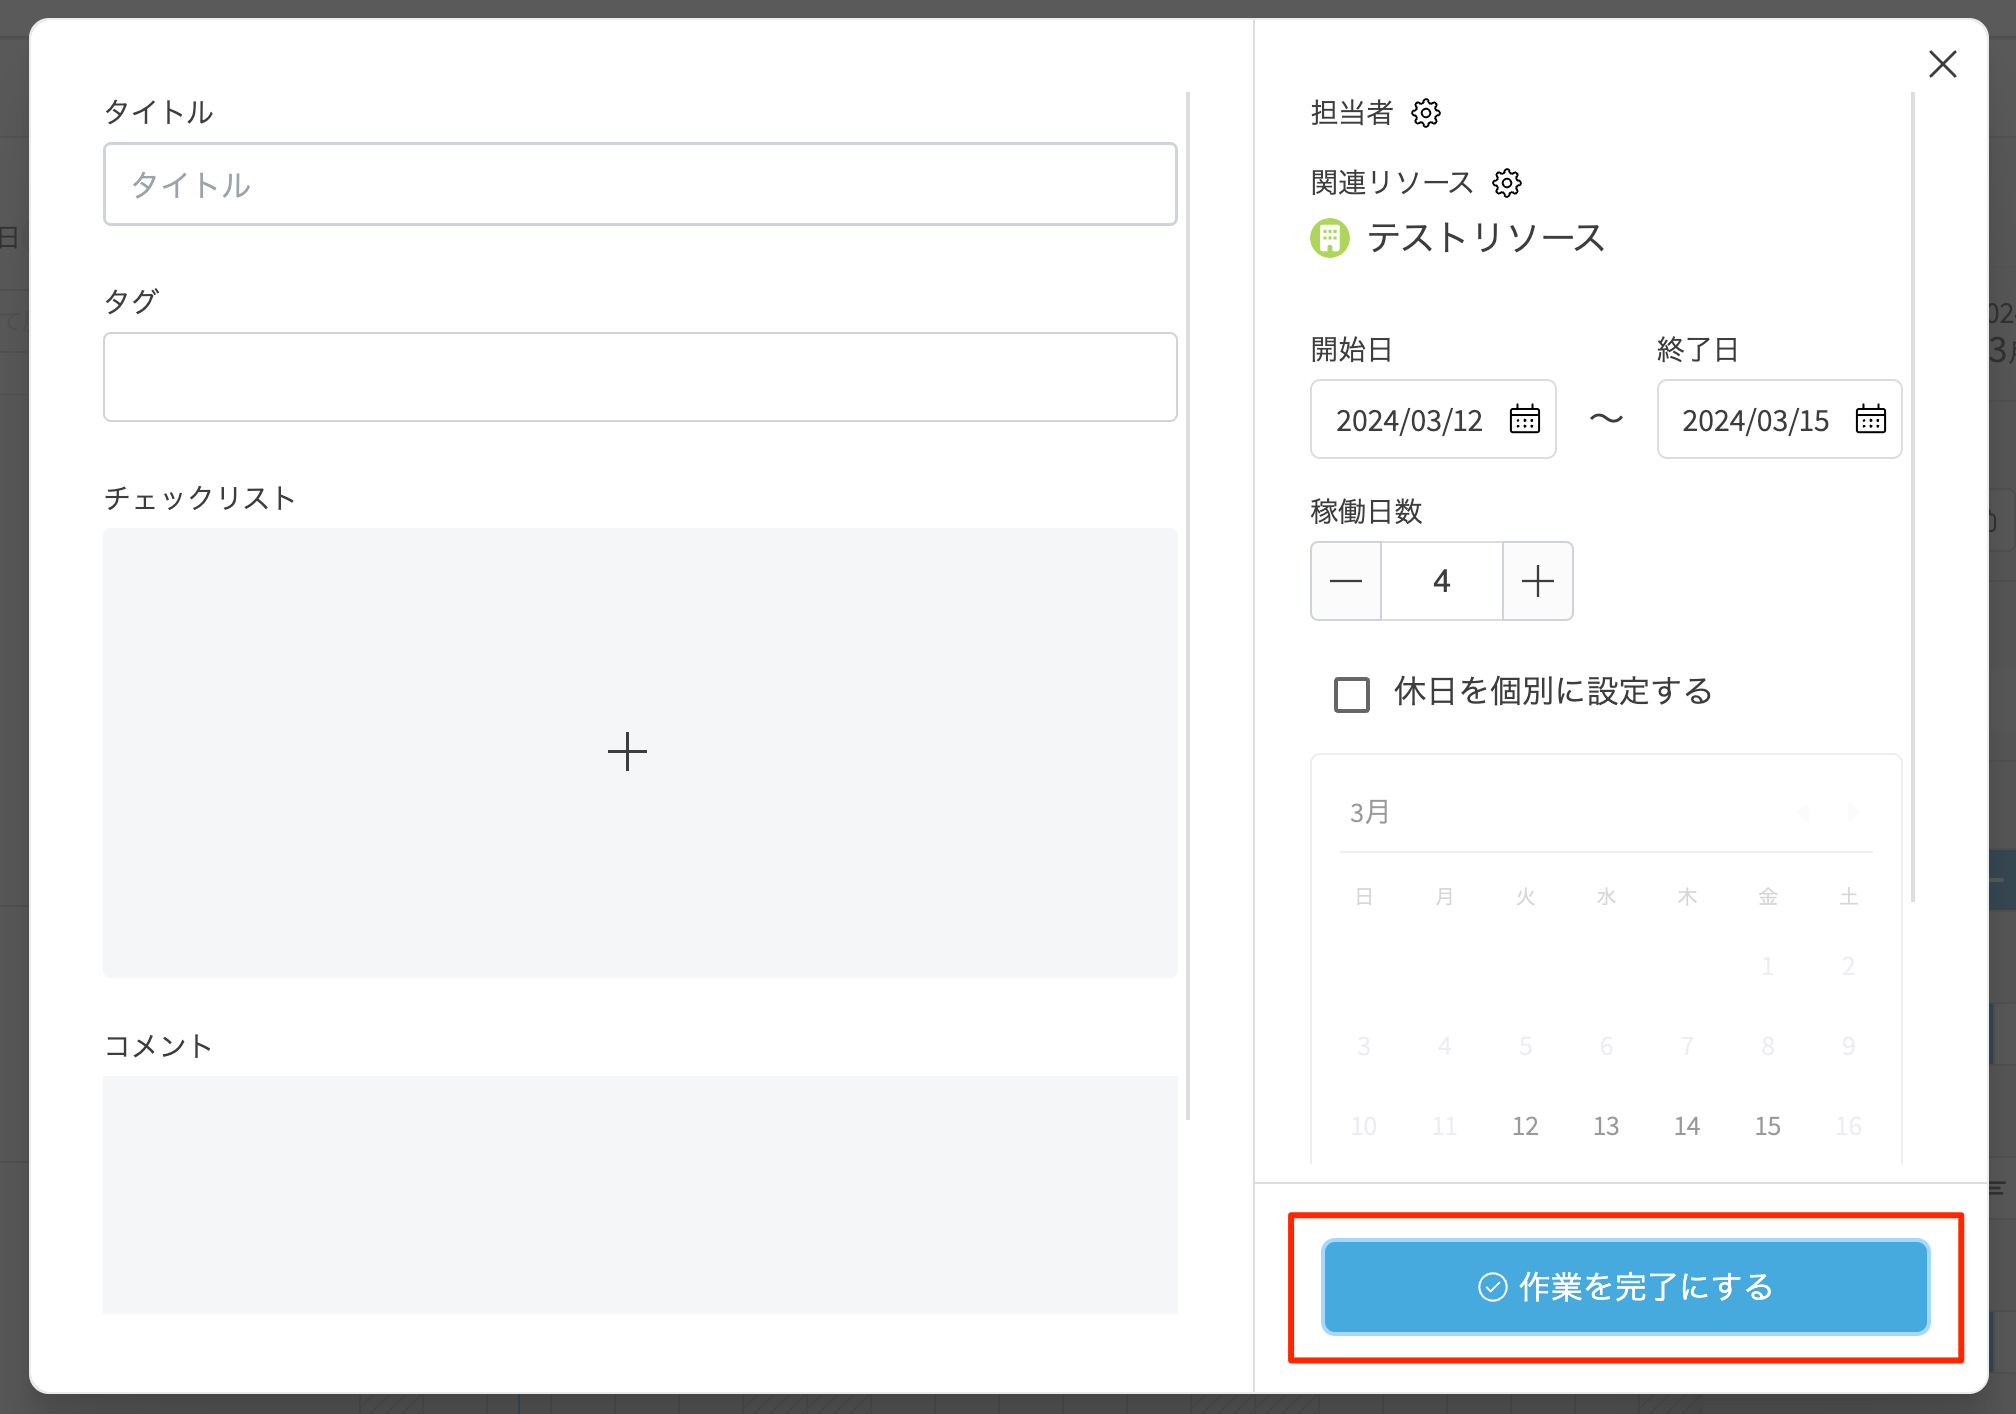The height and width of the screenshot is (1414, 2016).
Task: Go to the previous month in calendar
Action: click(x=1804, y=812)
